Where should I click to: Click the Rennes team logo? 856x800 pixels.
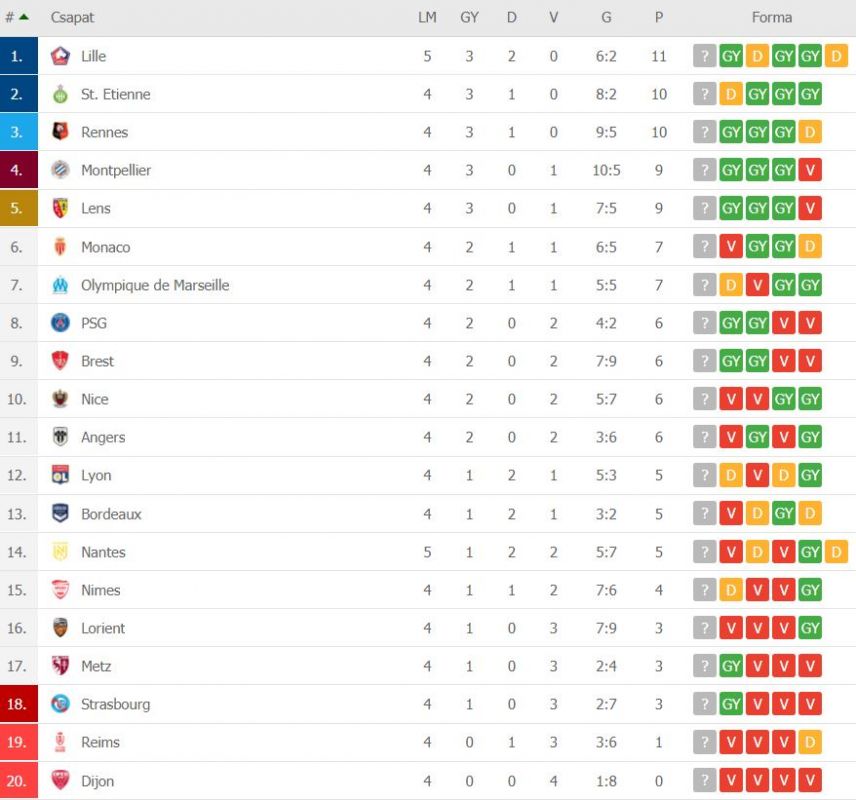[x=60, y=132]
